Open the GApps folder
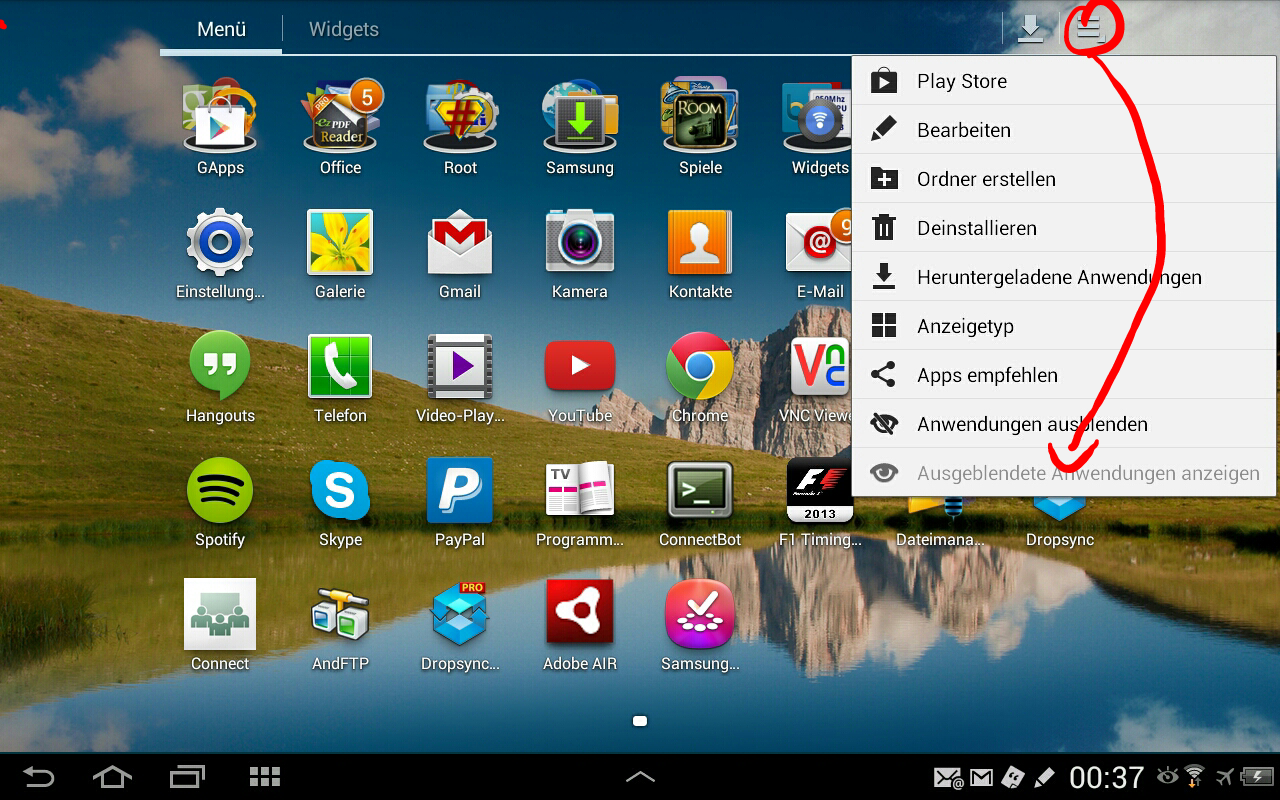1280x800 pixels. coord(220,116)
